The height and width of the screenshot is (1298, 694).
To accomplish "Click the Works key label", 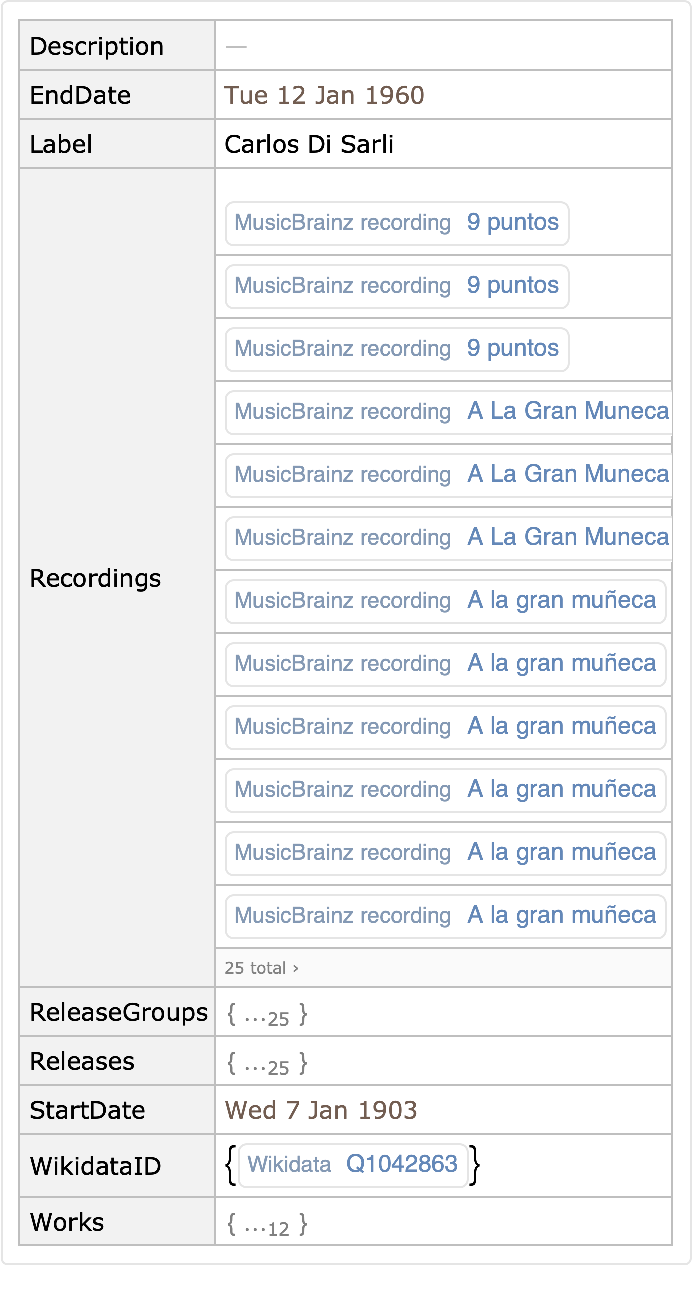I will click(67, 1223).
